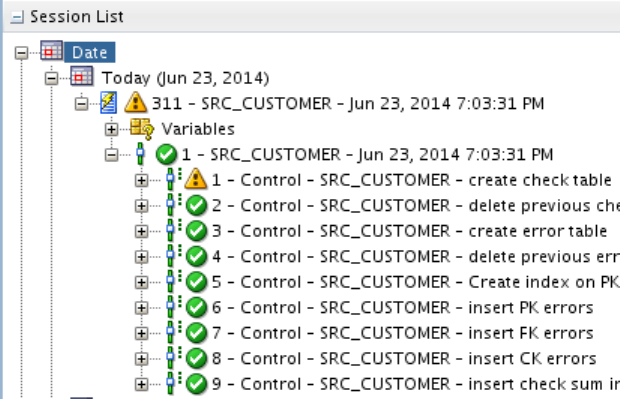Select the Session List panel title
The width and height of the screenshot is (620, 399).
(77, 17)
